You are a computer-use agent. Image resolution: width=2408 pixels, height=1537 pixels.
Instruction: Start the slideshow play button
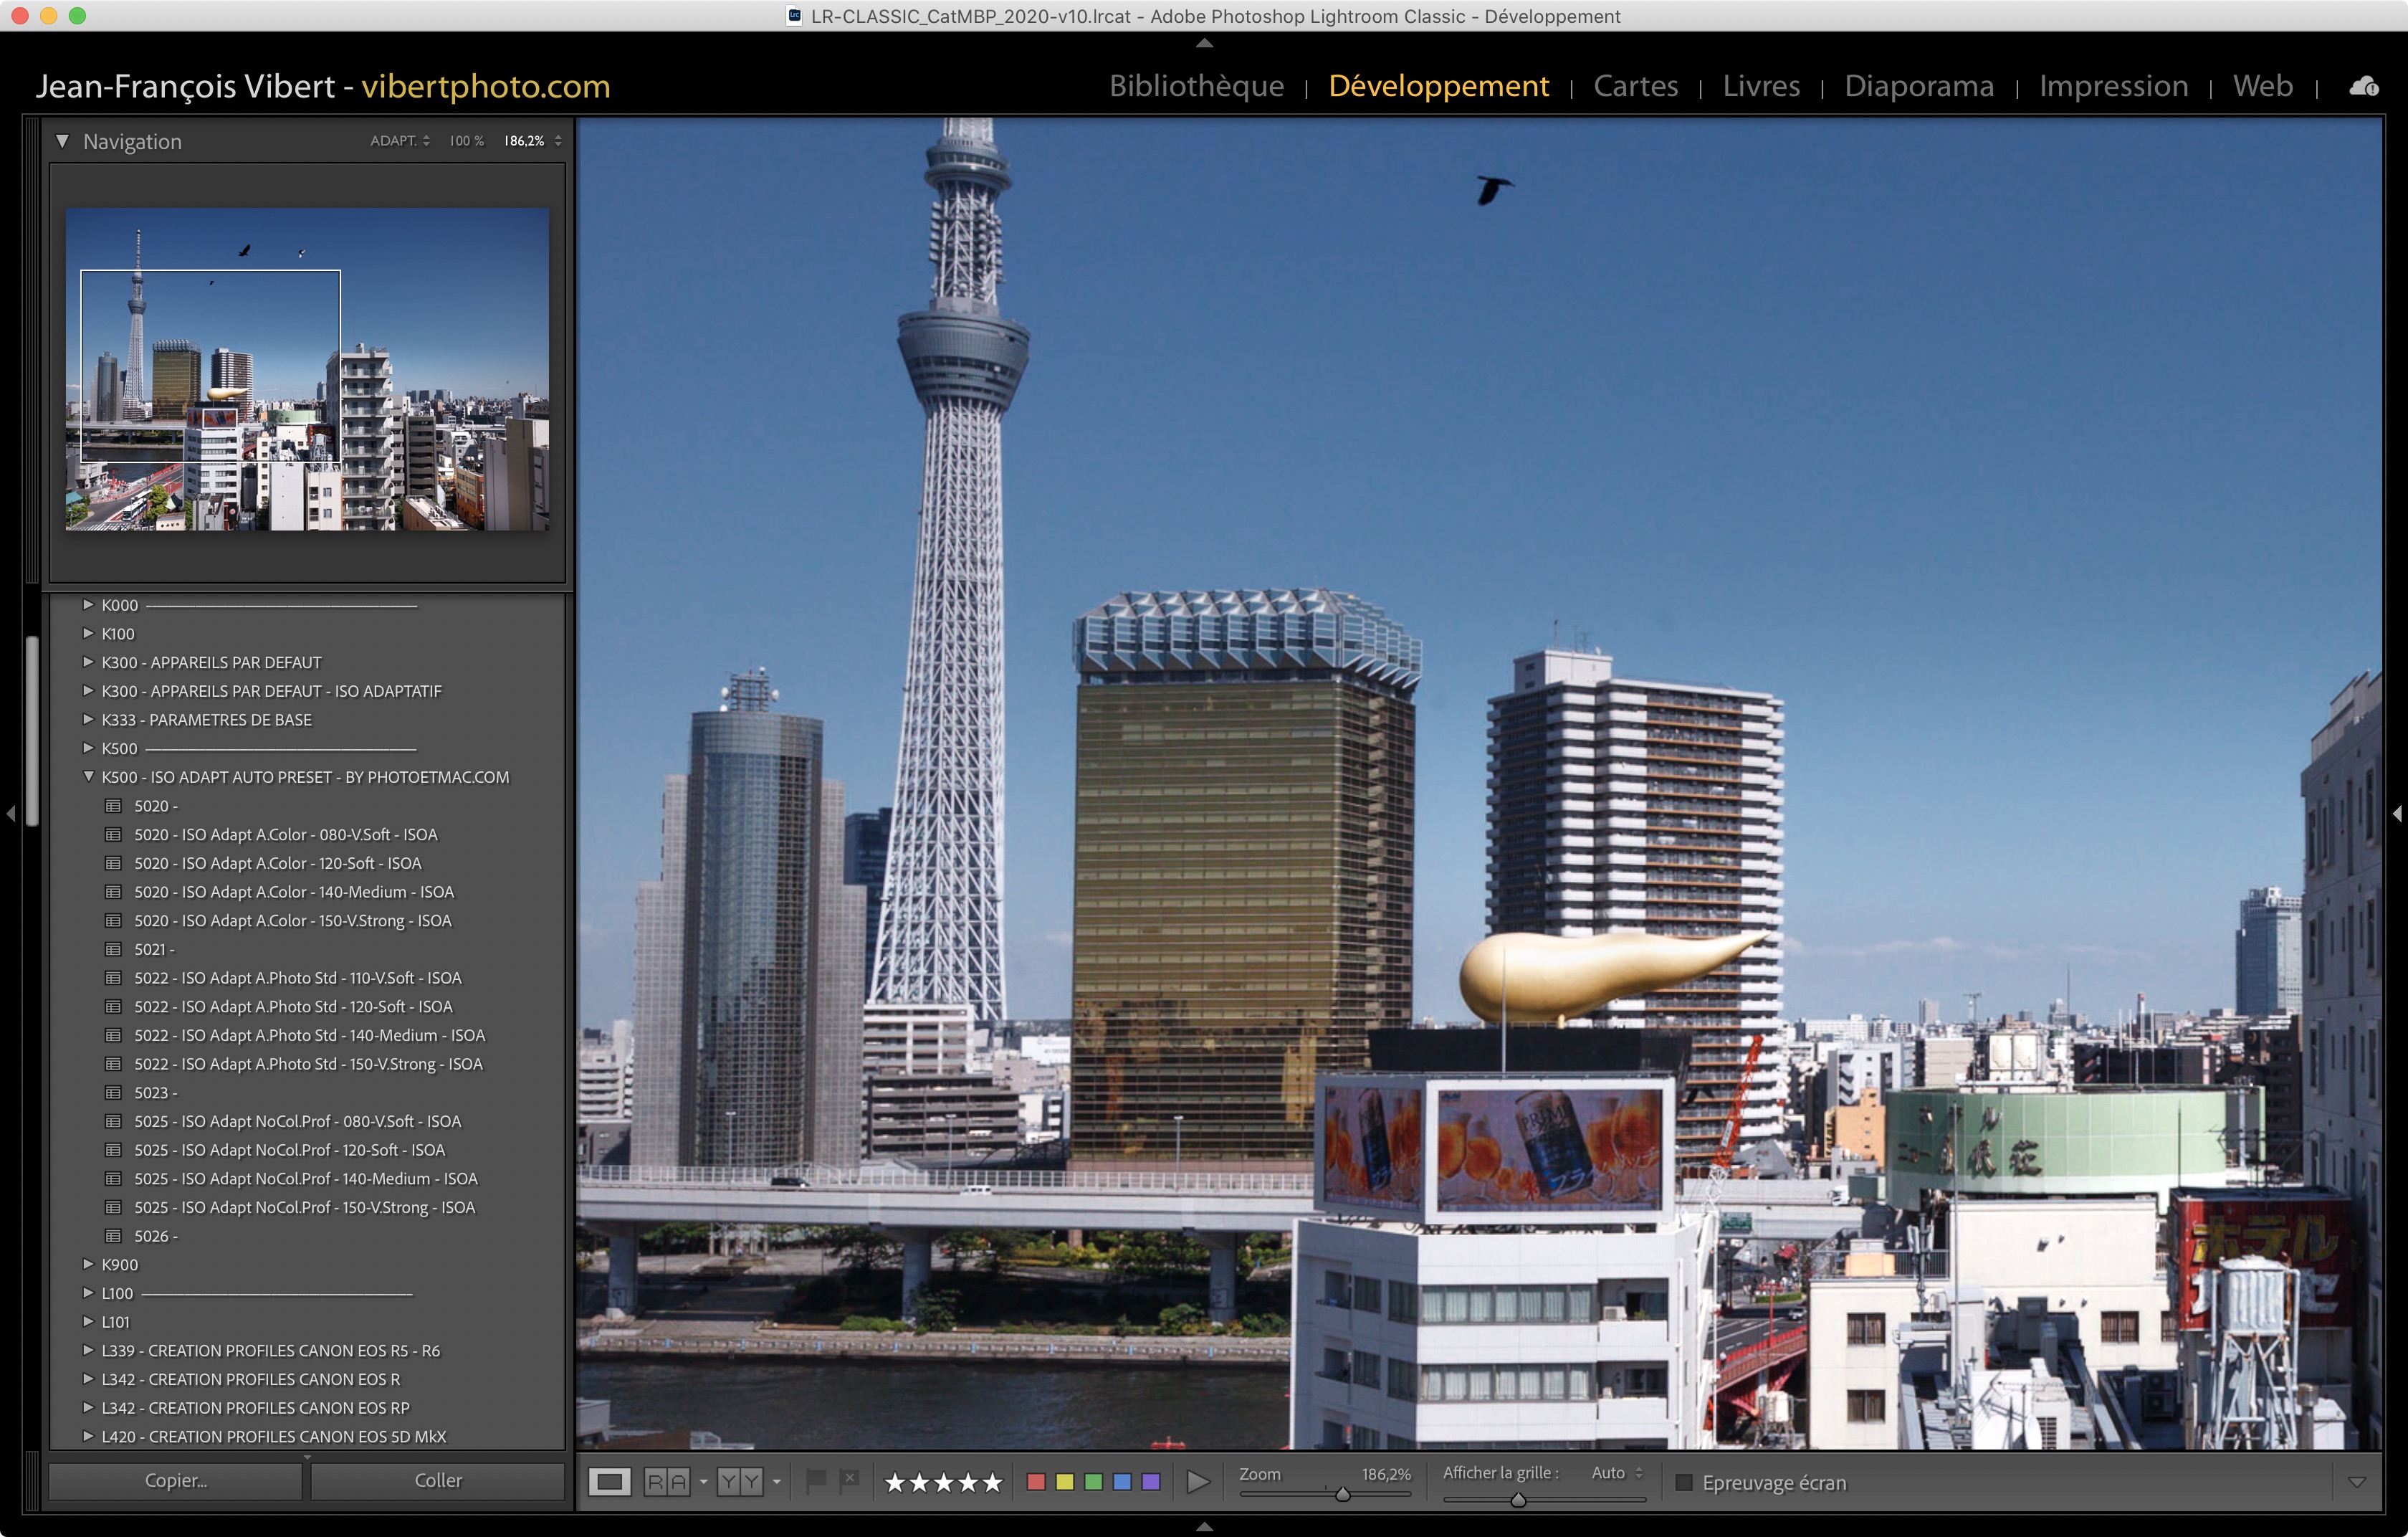(1197, 1481)
